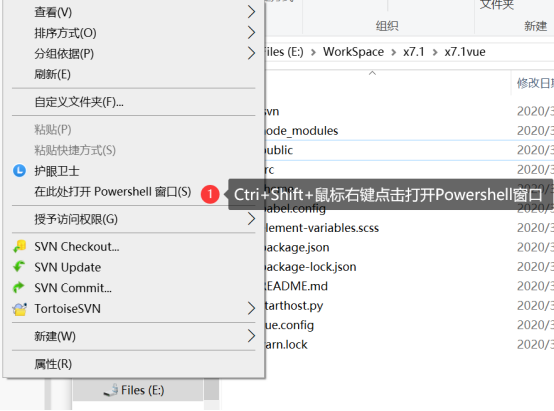
Task: Select the package.json file
Action: (x=297, y=247)
